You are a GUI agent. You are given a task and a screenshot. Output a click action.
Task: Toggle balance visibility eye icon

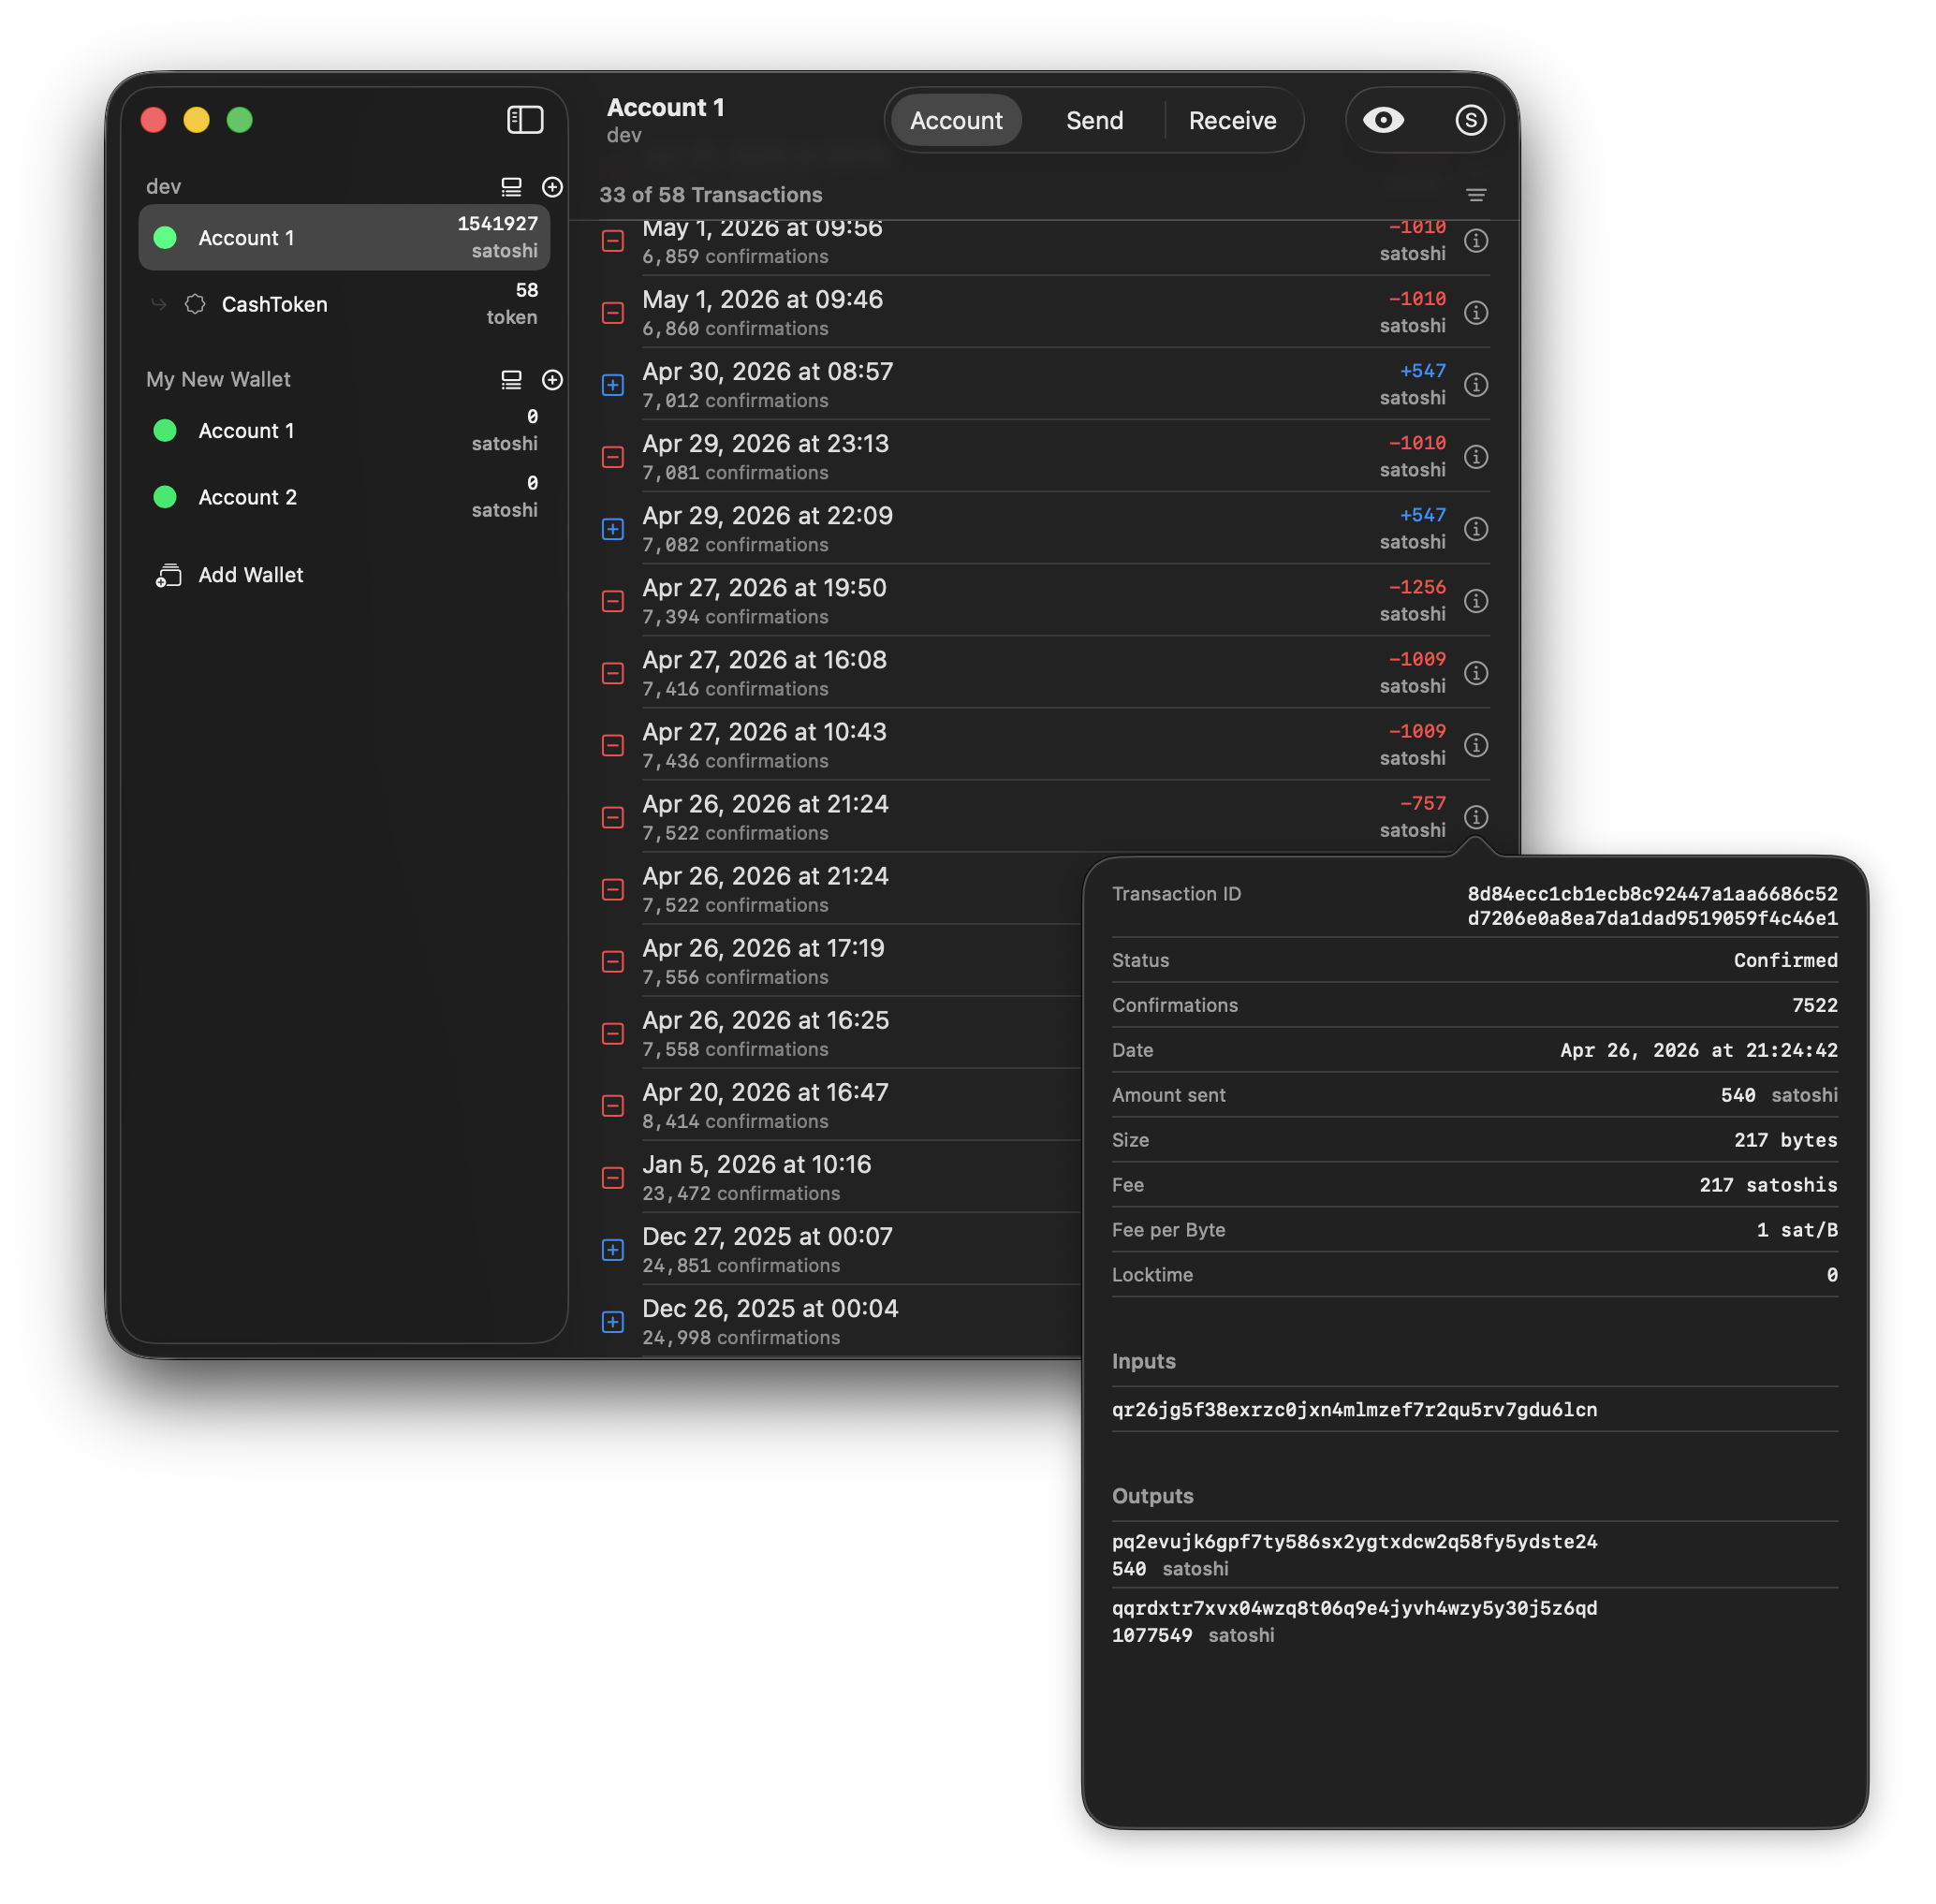click(1383, 120)
